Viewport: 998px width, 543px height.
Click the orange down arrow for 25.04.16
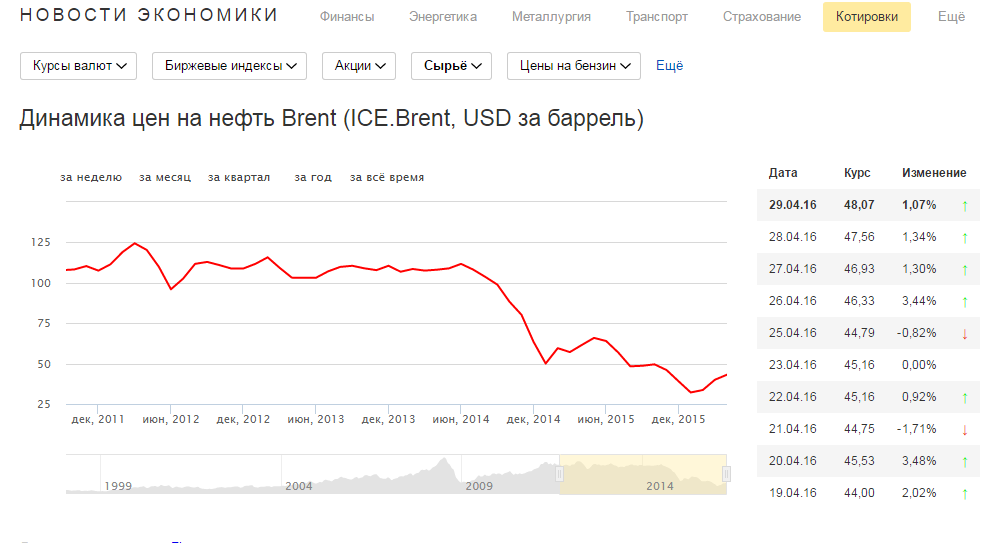tap(965, 333)
